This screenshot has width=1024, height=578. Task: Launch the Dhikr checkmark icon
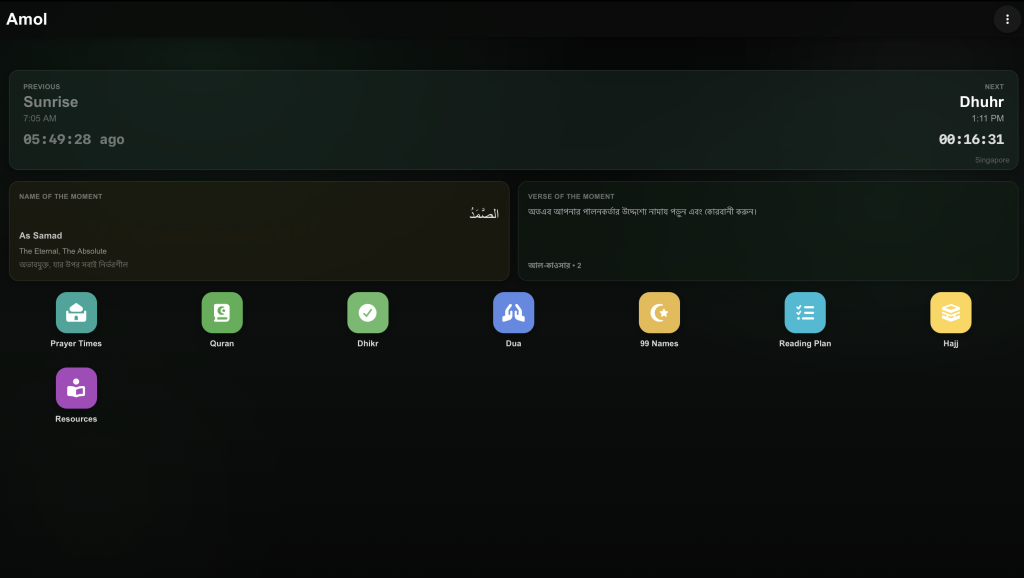pos(368,313)
